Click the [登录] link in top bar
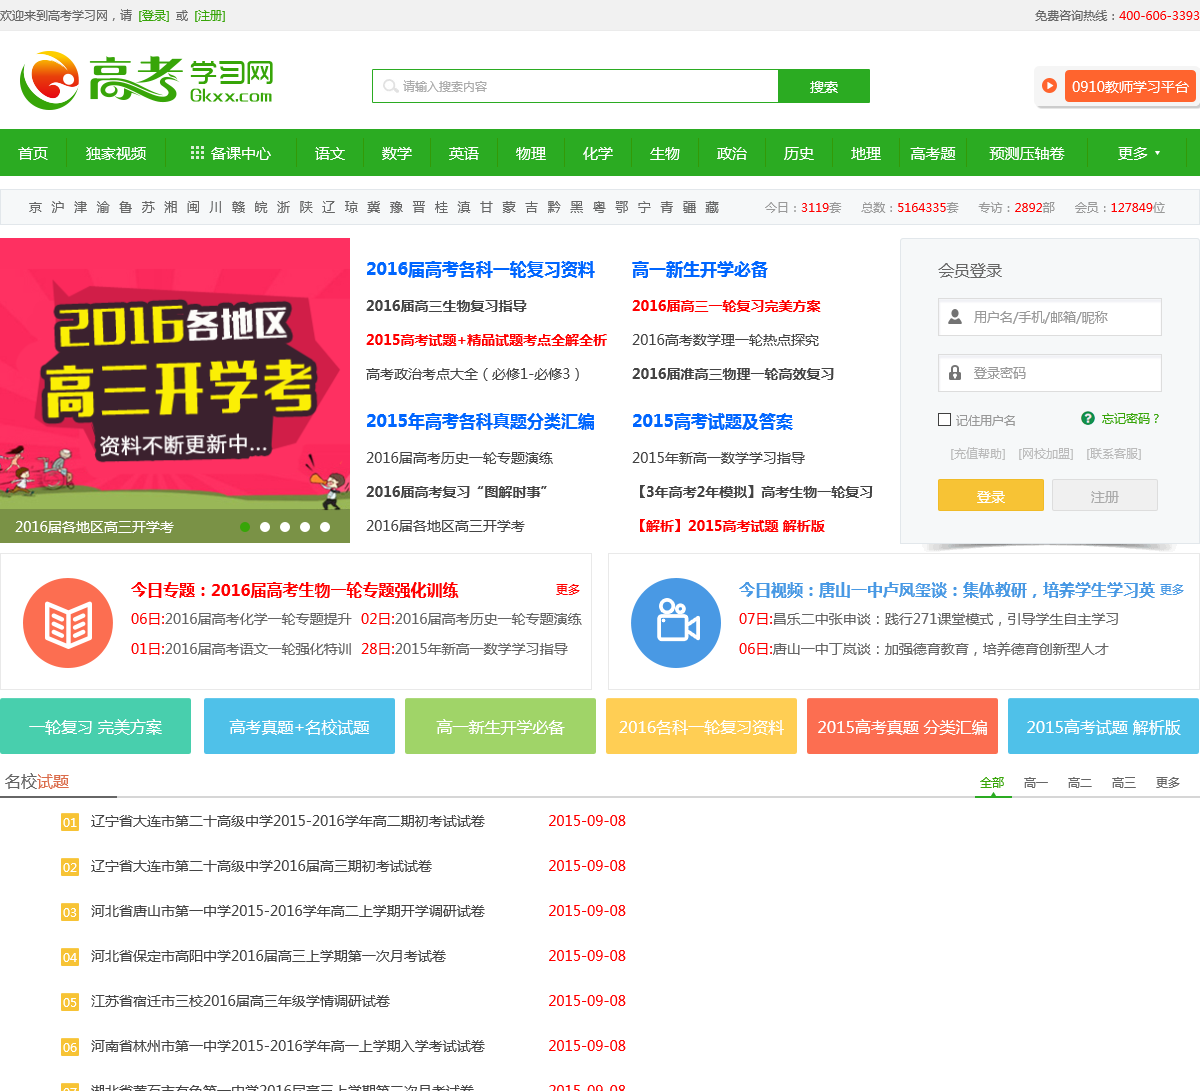 click(x=154, y=16)
